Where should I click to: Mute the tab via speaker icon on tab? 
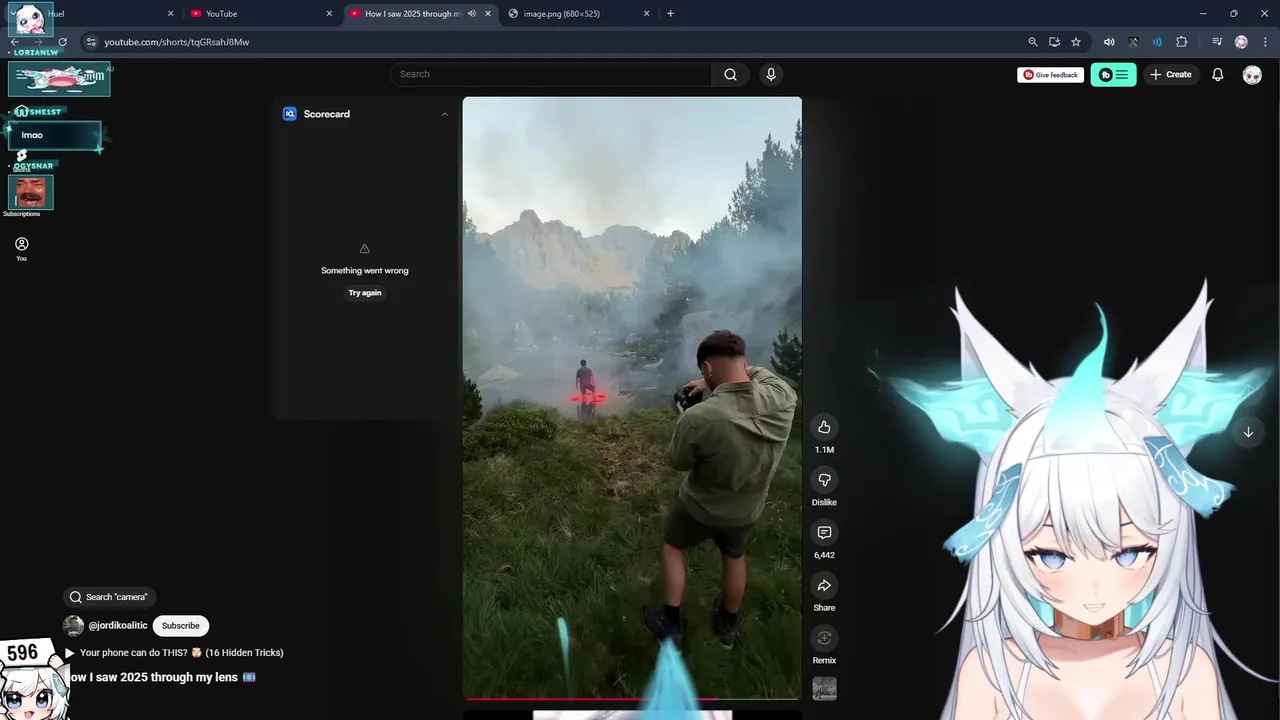pyautogui.click(x=472, y=14)
